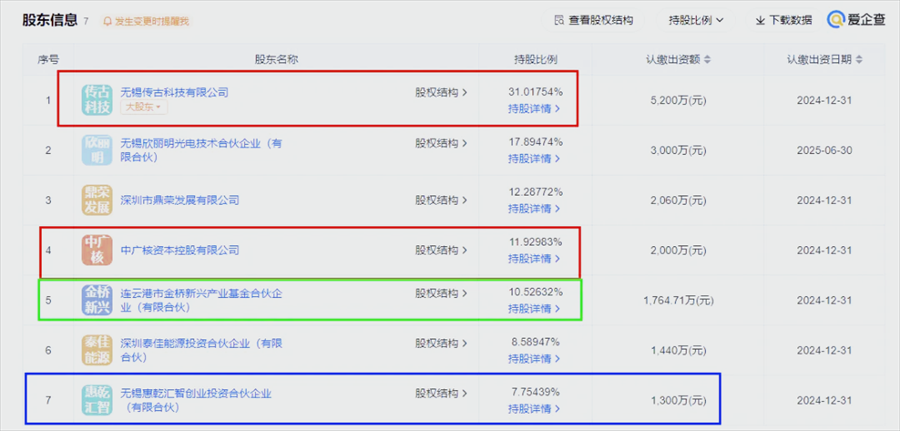Open 深圳市鼎荣发展有限公司 link
The height and width of the screenshot is (431, 900).
point(180,200)
